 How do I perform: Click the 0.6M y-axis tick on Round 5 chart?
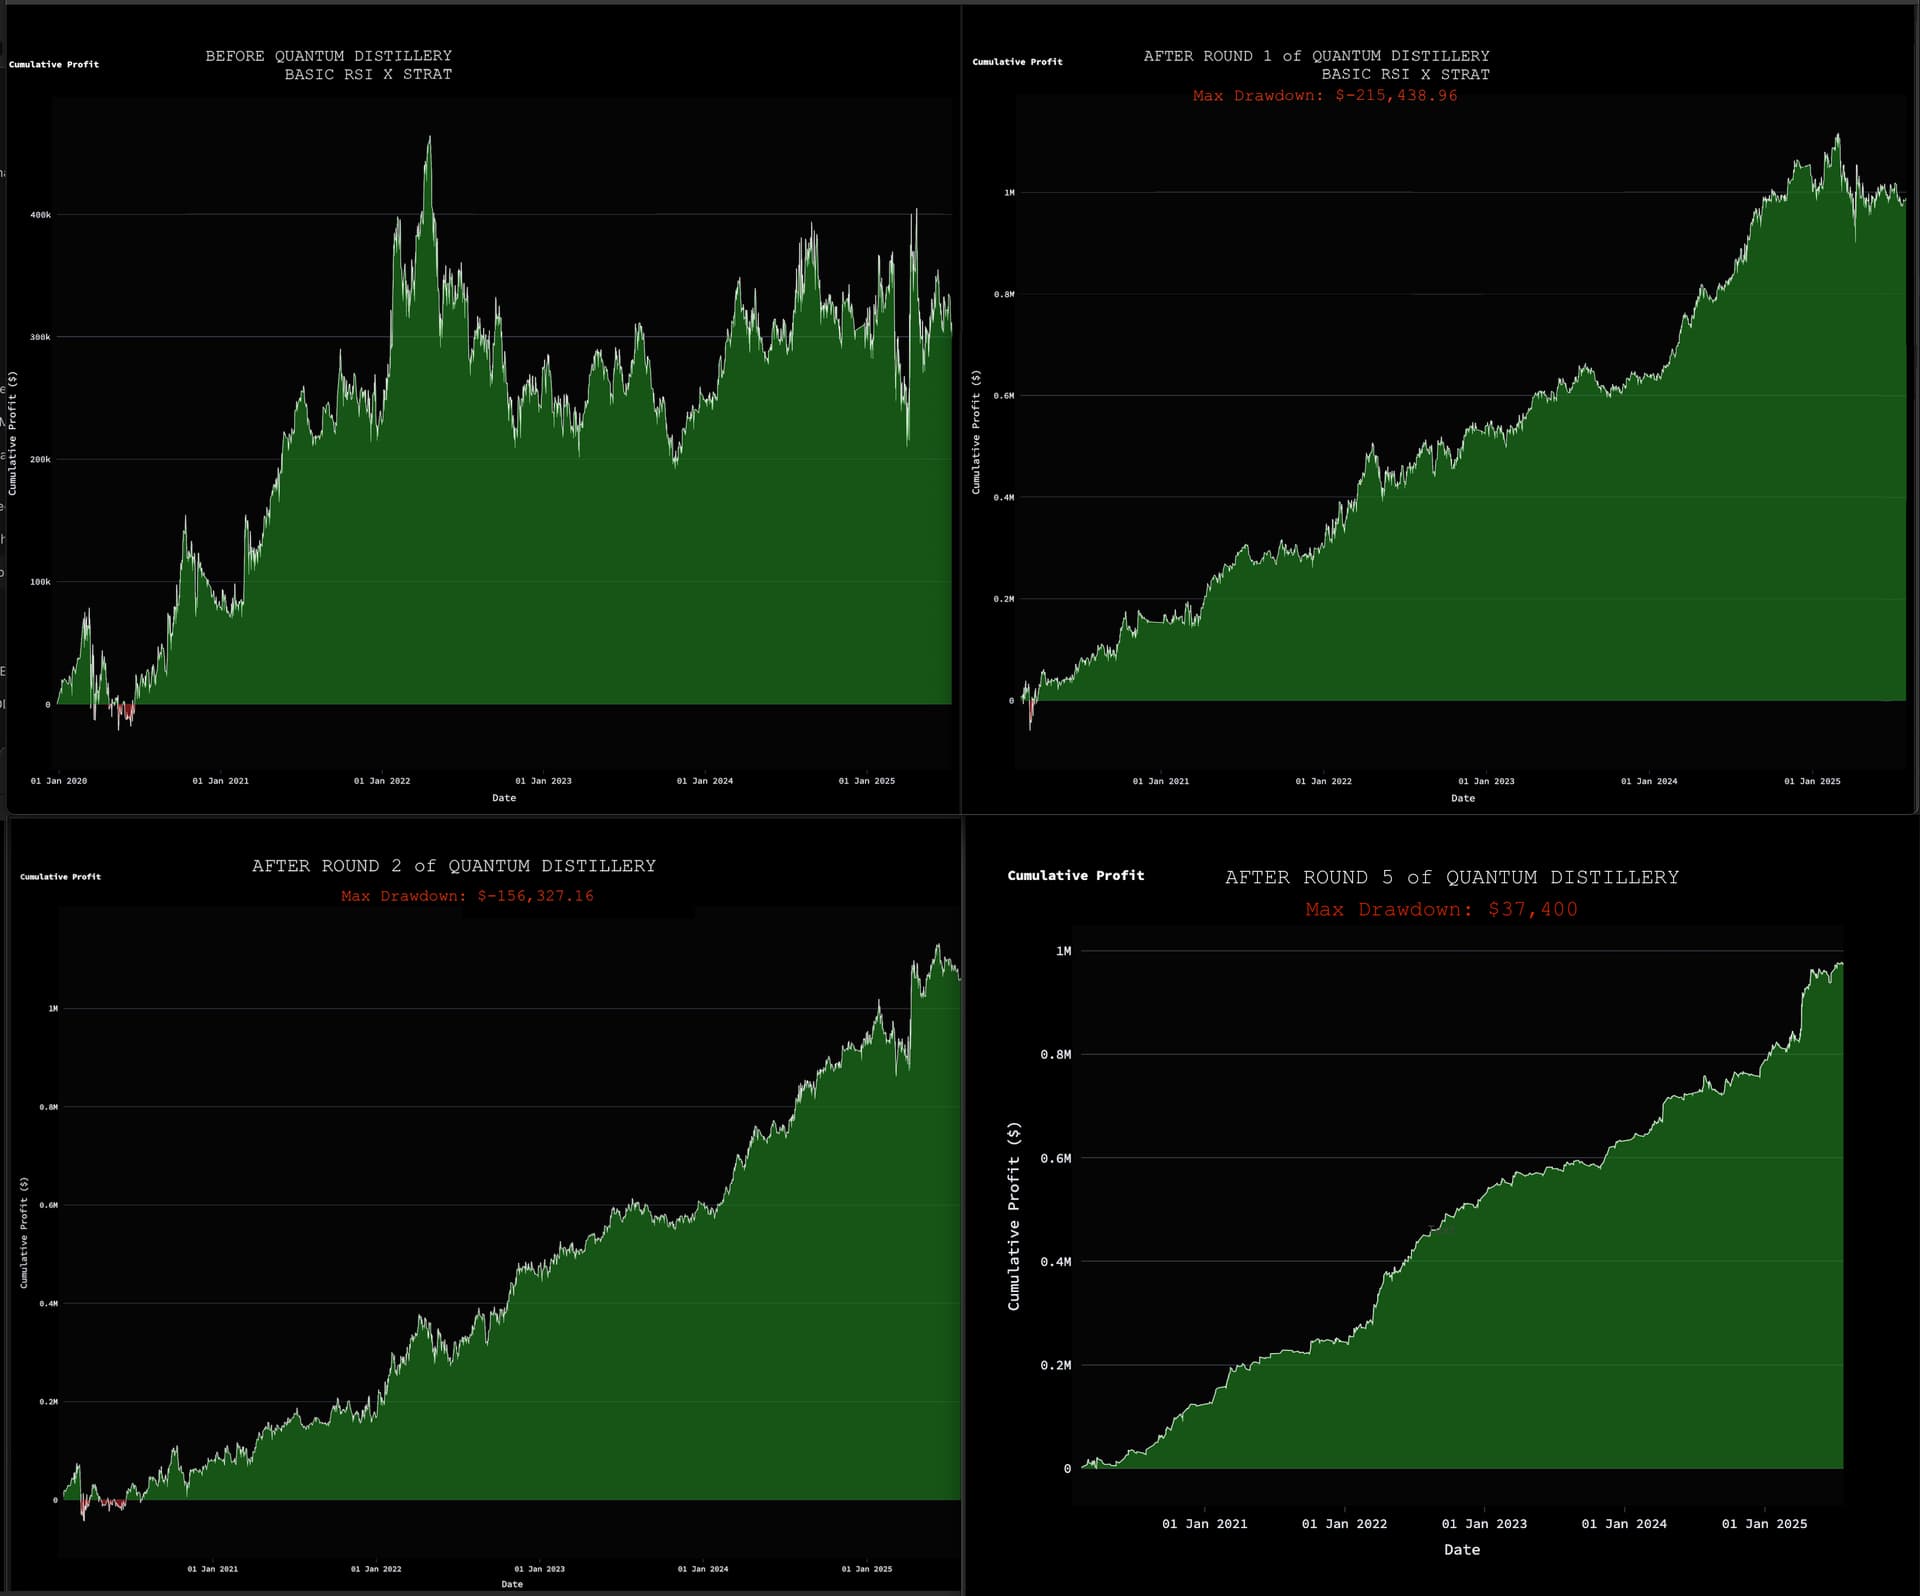(x=1055, y=1158)
